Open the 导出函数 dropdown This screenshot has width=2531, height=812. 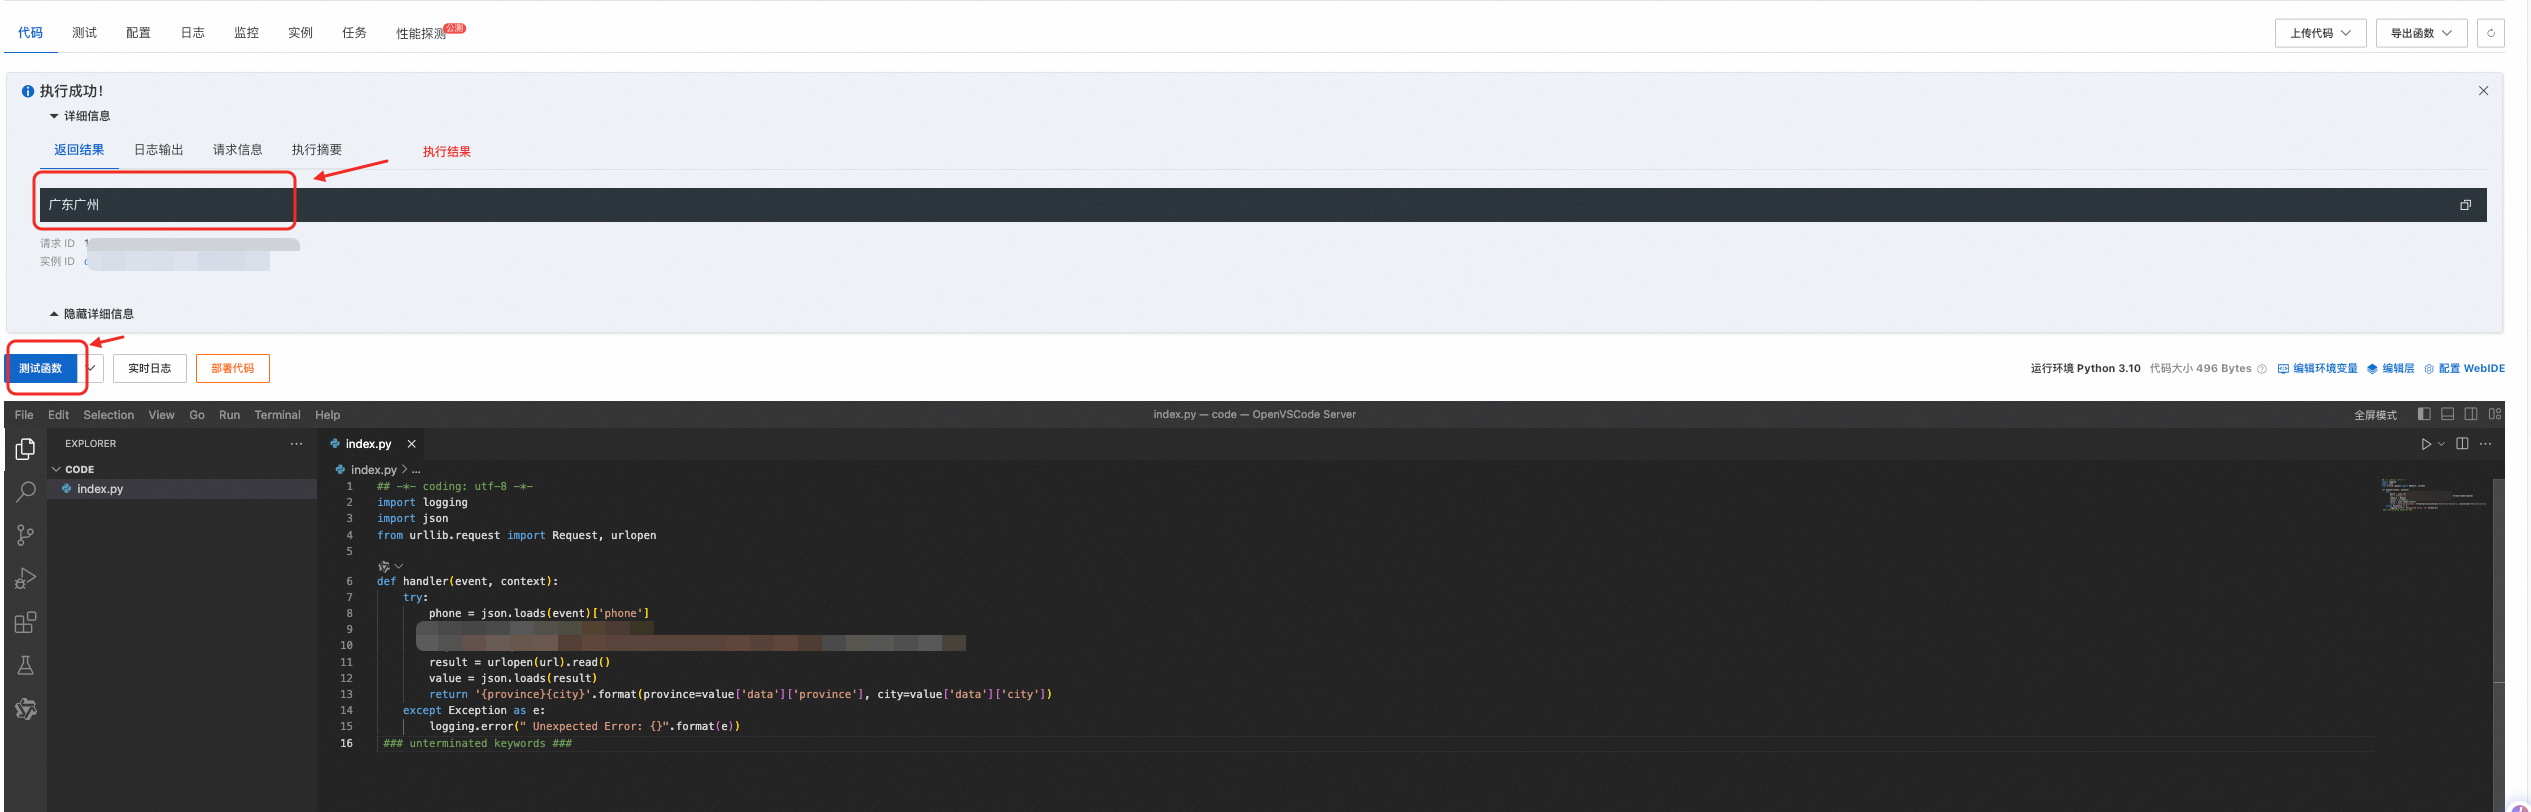point(2421,33)
